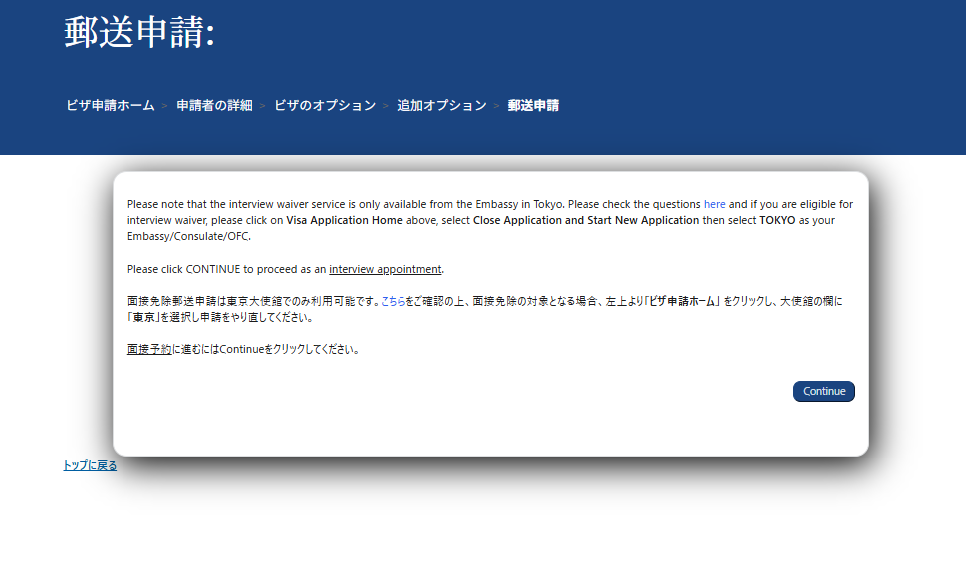Viewport: 966px width, 569px height.
Task: Click the arrow separator before 郵送申請 breadcrumb
Action: point(497,106)
